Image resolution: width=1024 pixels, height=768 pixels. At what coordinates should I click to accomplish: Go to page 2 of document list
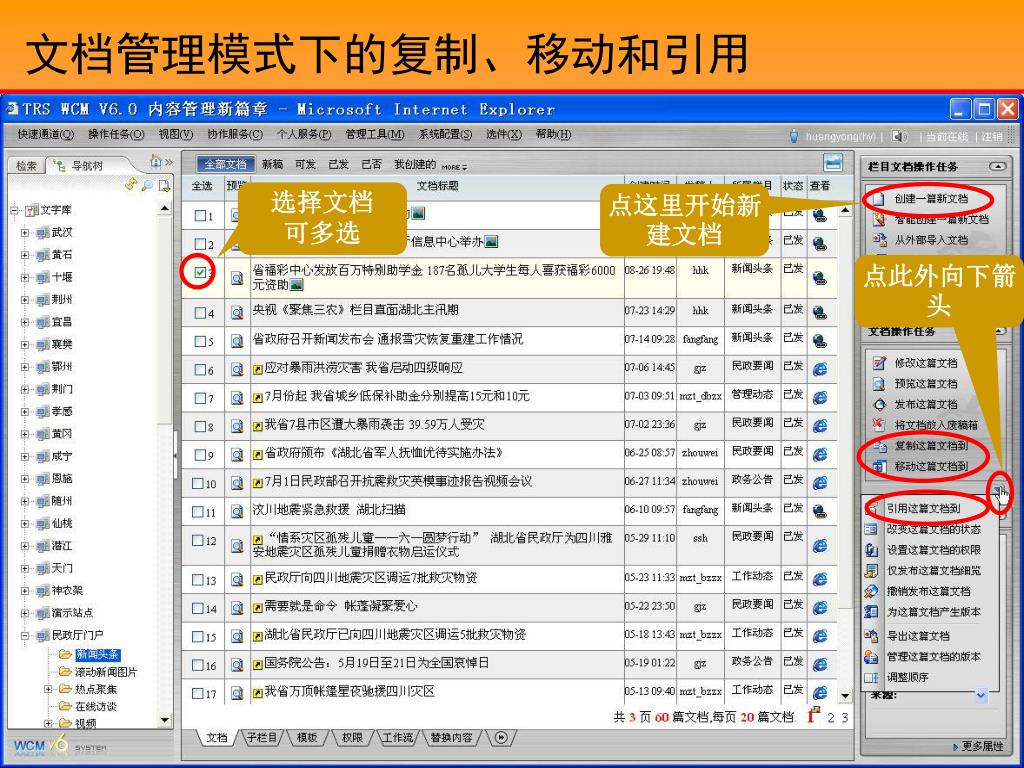[831, 717]
